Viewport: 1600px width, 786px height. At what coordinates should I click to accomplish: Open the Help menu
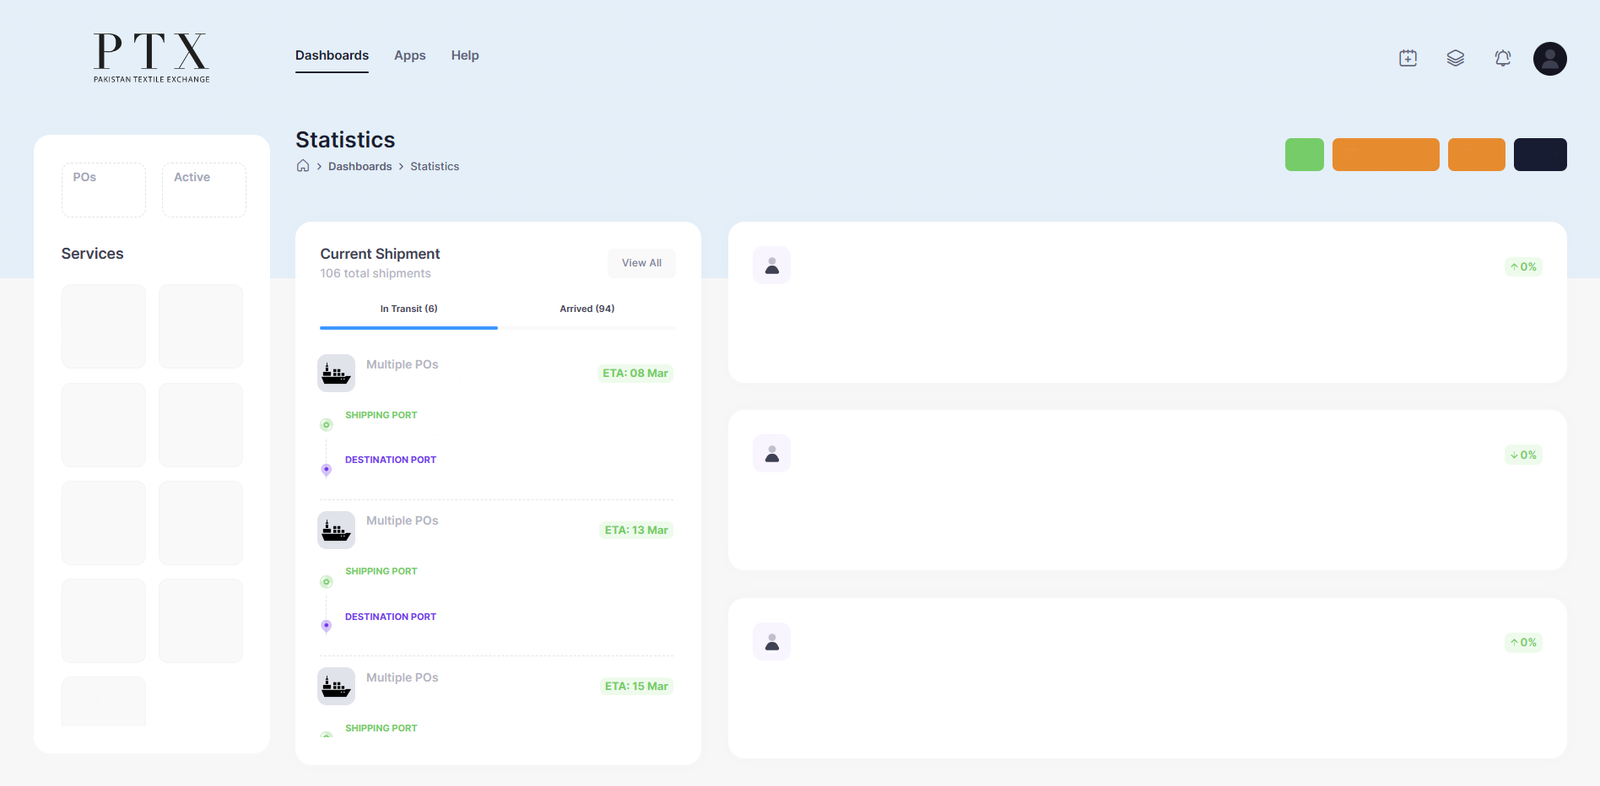465,56
